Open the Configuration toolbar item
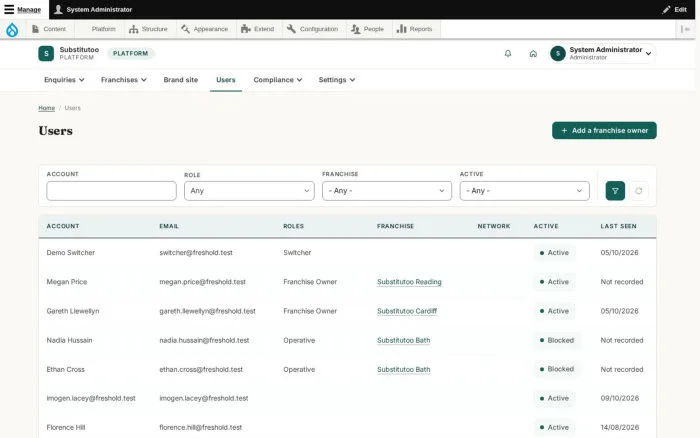 pyautogui.click(x=312, y=29)
